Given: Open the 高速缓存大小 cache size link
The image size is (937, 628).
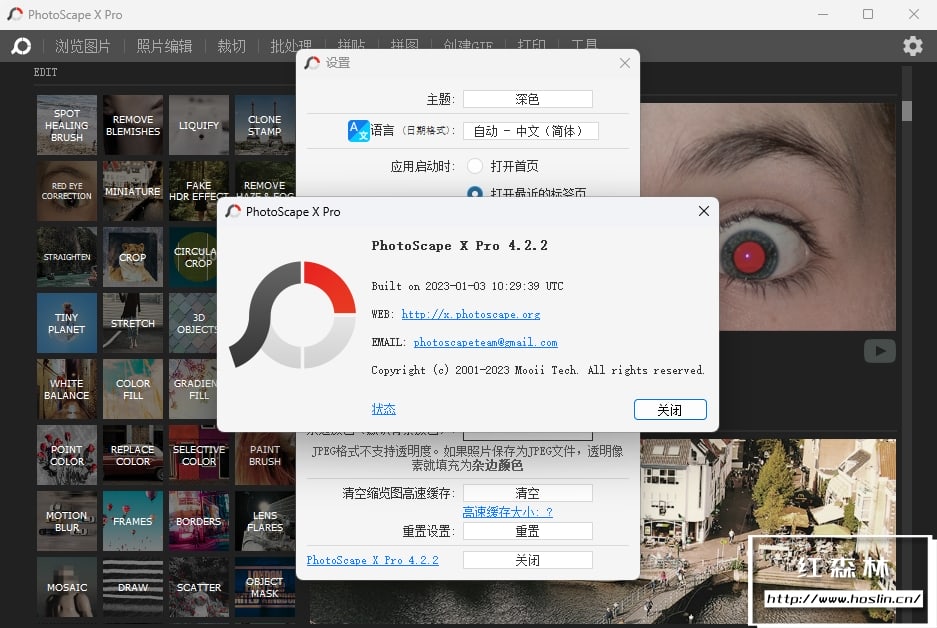Looking at the screenshot, I should pos(507,512).
